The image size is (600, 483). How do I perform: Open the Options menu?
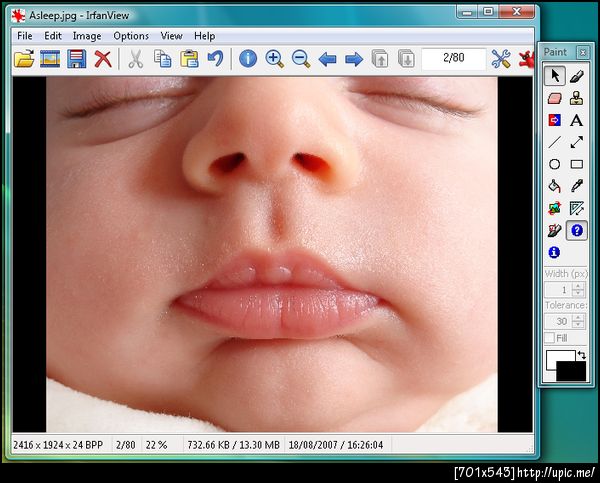[131, 36]
